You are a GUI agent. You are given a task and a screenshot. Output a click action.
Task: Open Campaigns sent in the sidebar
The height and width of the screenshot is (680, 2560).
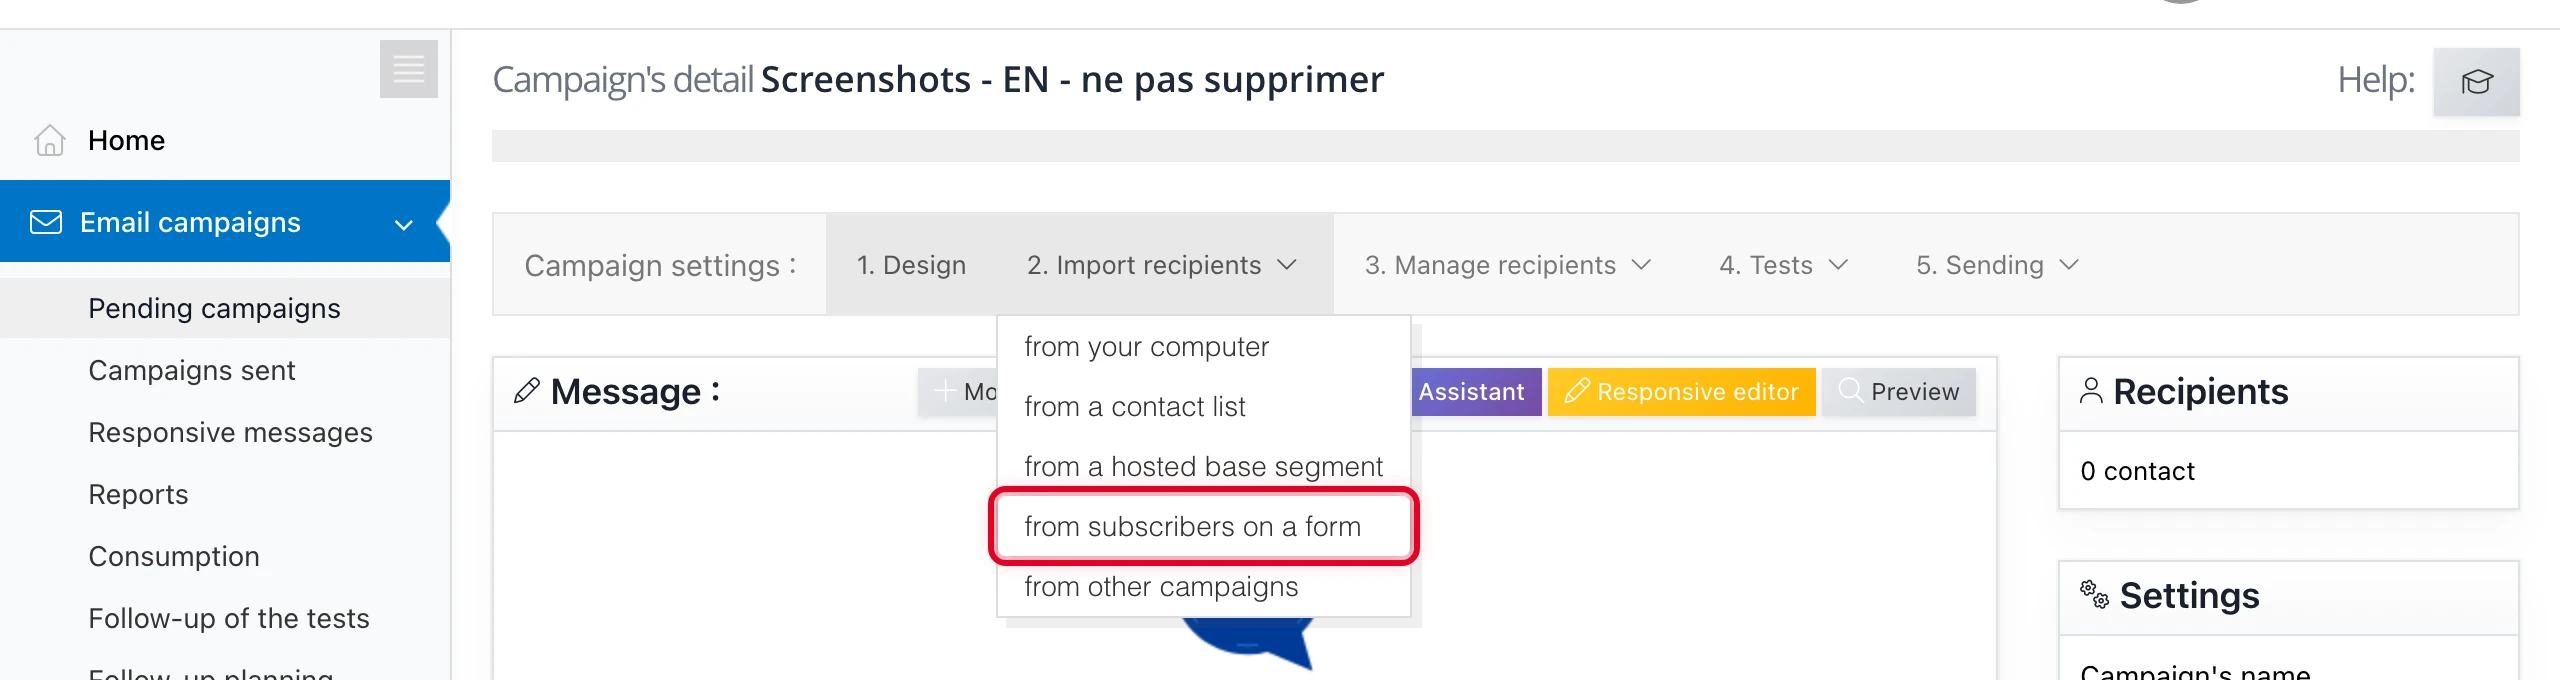click(192, 370)
